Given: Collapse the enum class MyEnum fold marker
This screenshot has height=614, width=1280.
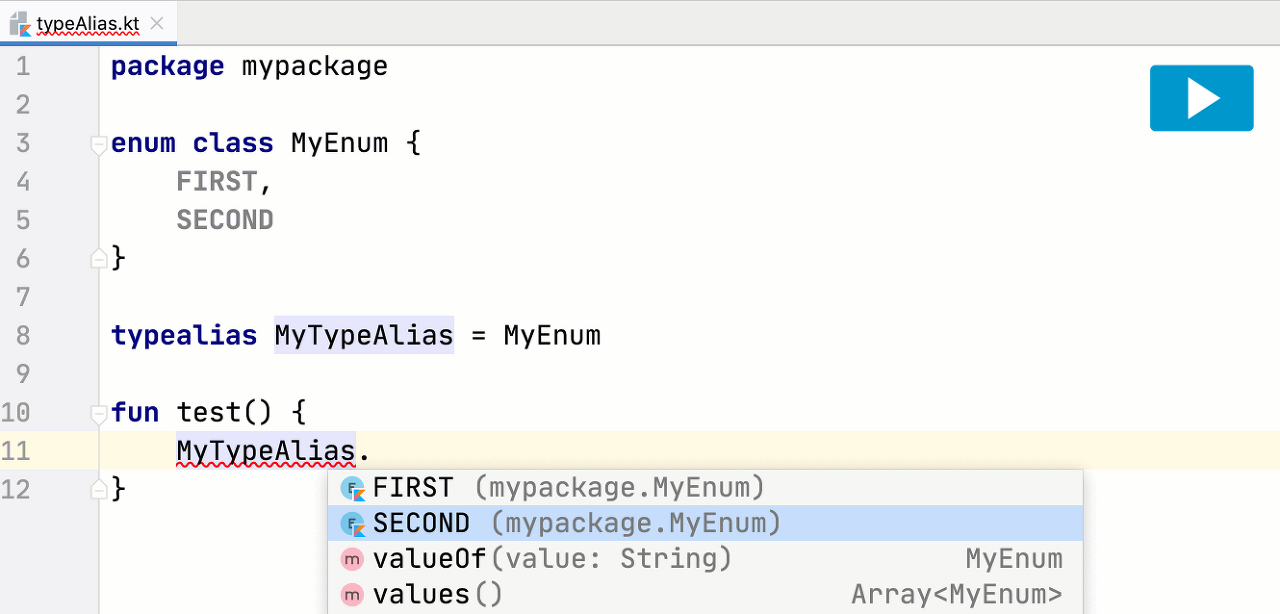Looking at the screenshot, I should tap(98, 145).
